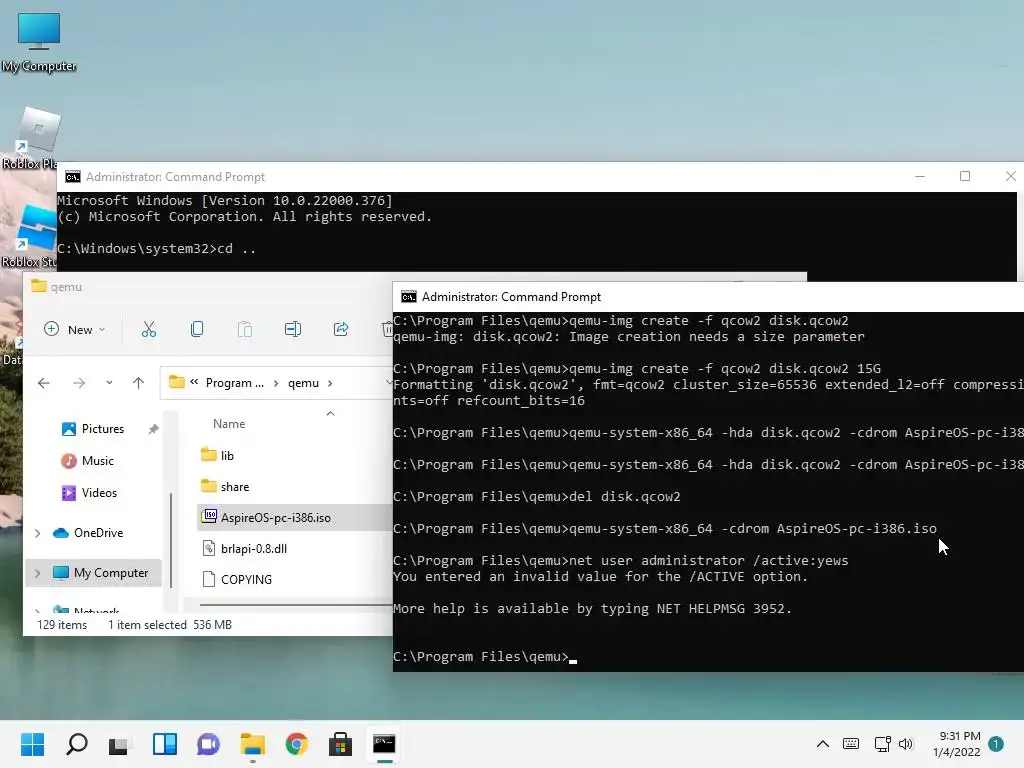Select Videos in the navigation pane

99,493
